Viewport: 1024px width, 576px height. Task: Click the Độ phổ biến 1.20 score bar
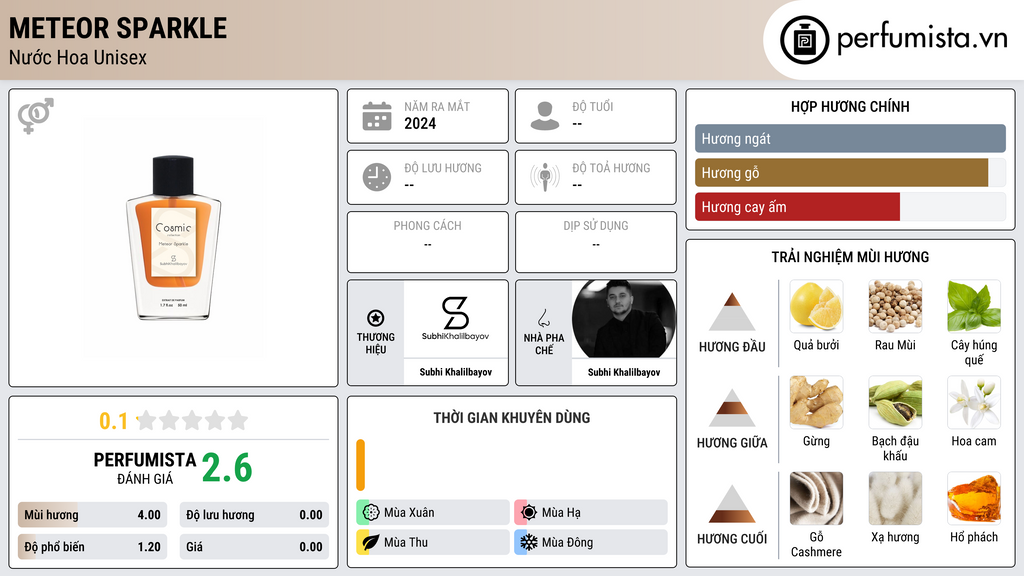[92, 547]
